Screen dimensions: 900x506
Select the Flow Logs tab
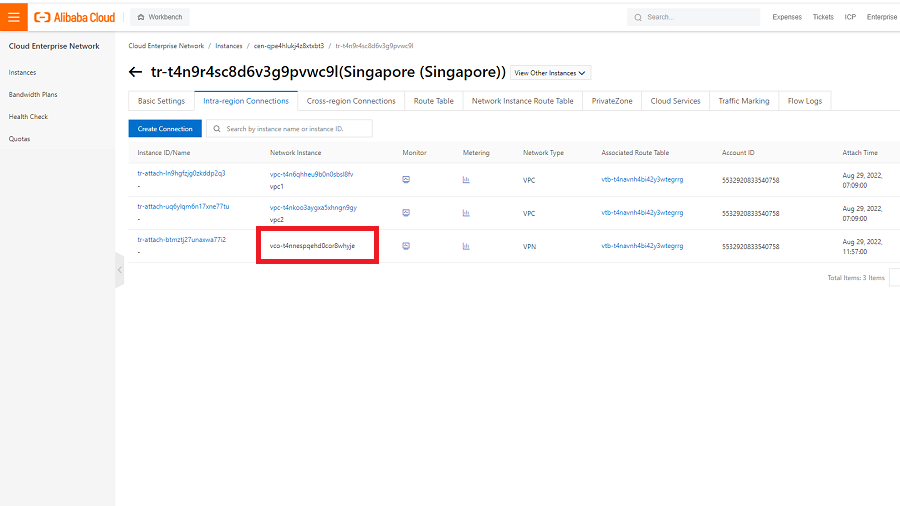[805, 101]
